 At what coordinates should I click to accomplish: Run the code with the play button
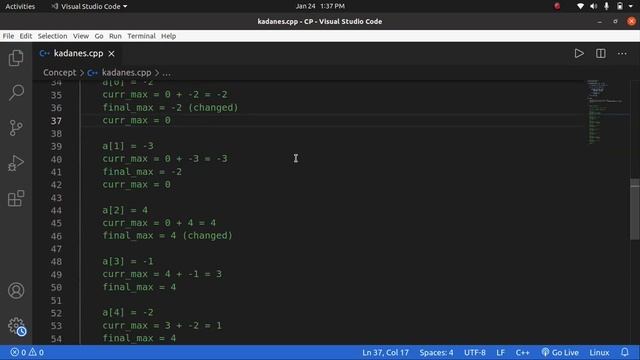579,53
